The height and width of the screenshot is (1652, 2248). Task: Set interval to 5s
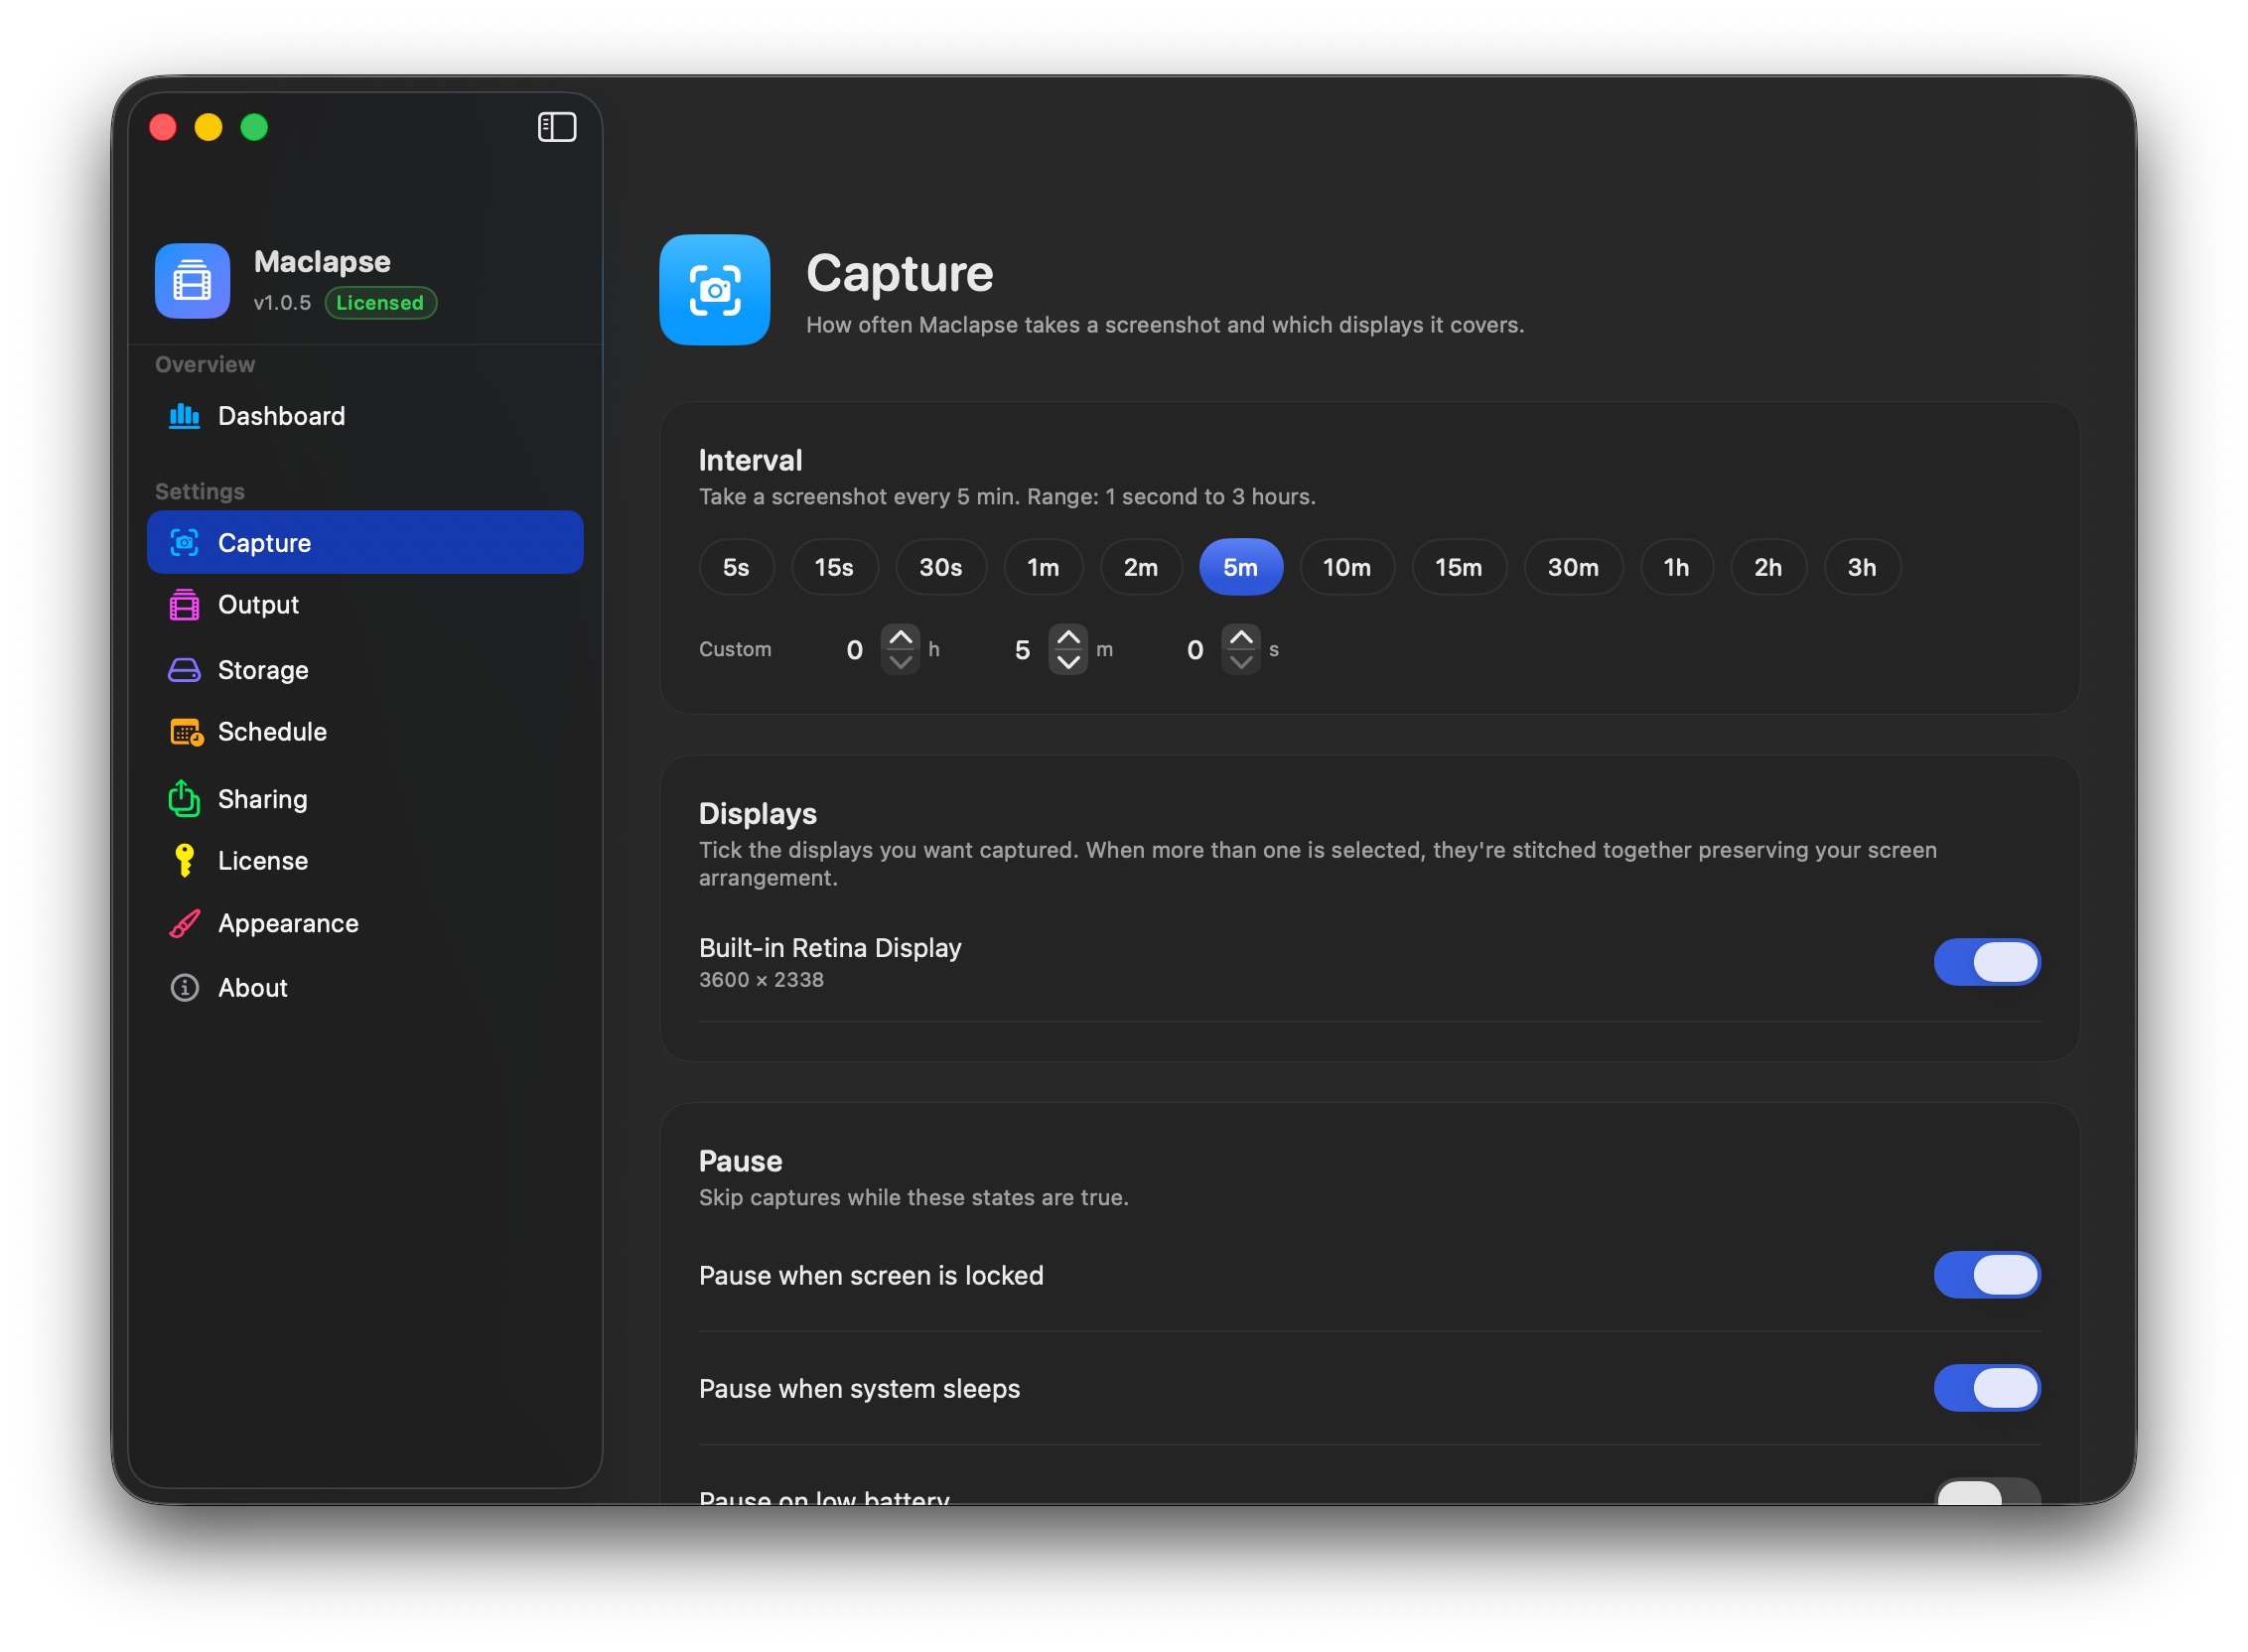coord(736,567)
